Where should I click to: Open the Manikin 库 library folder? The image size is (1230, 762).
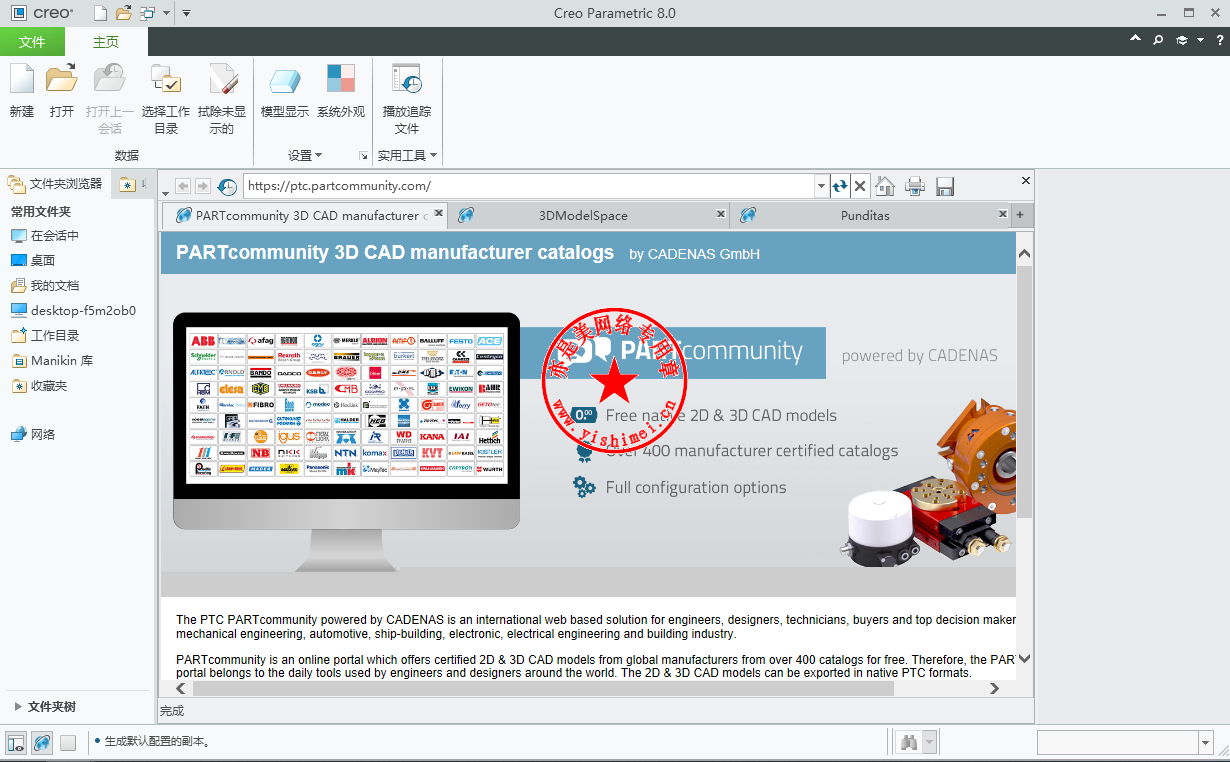pyautogui.click(x=51, y=360)
